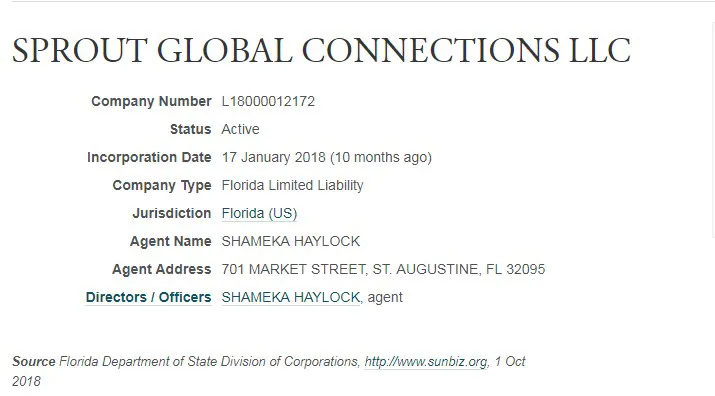The height and width of the screenshot is (396, 715).
Task: Click the Florida Limited Liability company type
Action: [292, 186]
